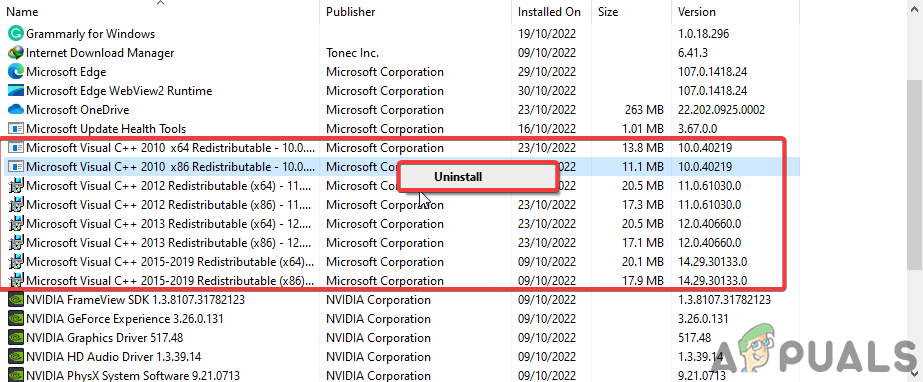Click the Visual C++ 2015-2019 (x64) icon
923x382 pixels.
(16, 261)
